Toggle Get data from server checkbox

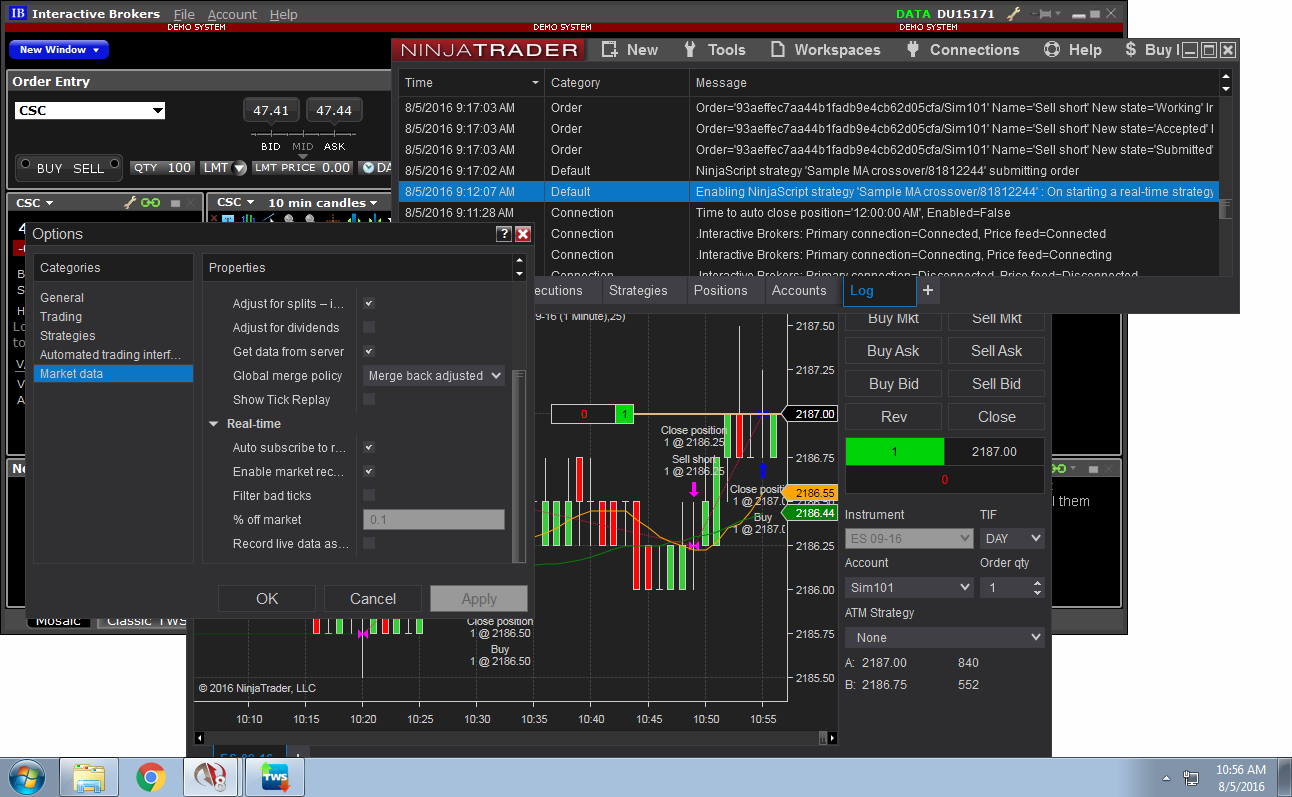[369, 351]
